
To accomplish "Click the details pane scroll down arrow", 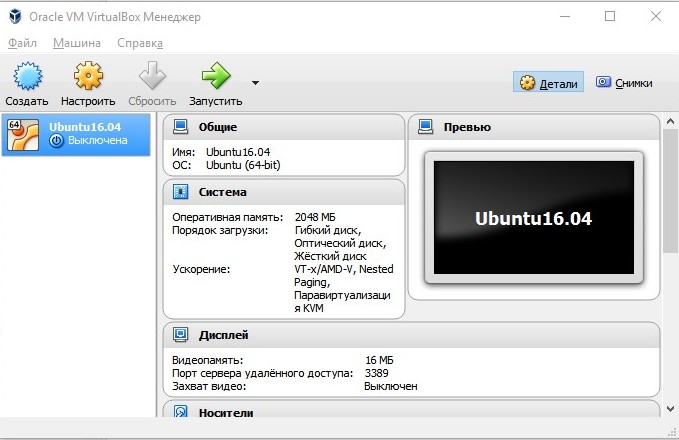I will (670, 408).
